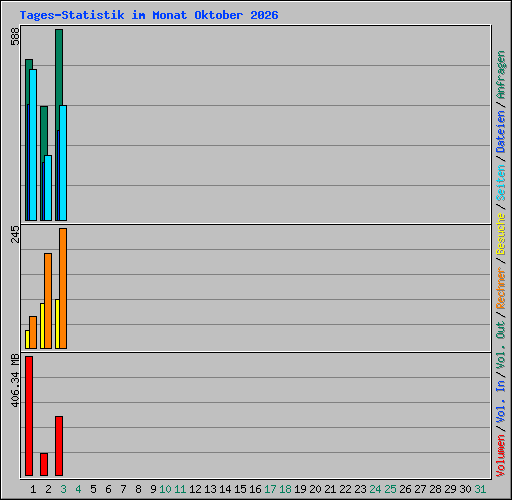Select the orange Rechner bar for day 2
The height and width of the screenshot is (500, 512).
48,301
